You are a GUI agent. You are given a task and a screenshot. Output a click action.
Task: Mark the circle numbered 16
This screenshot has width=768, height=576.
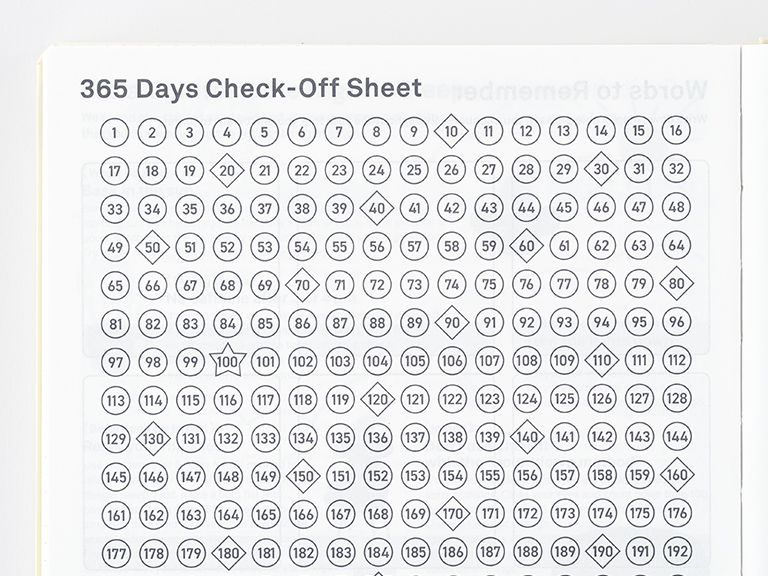coord(677,131)
